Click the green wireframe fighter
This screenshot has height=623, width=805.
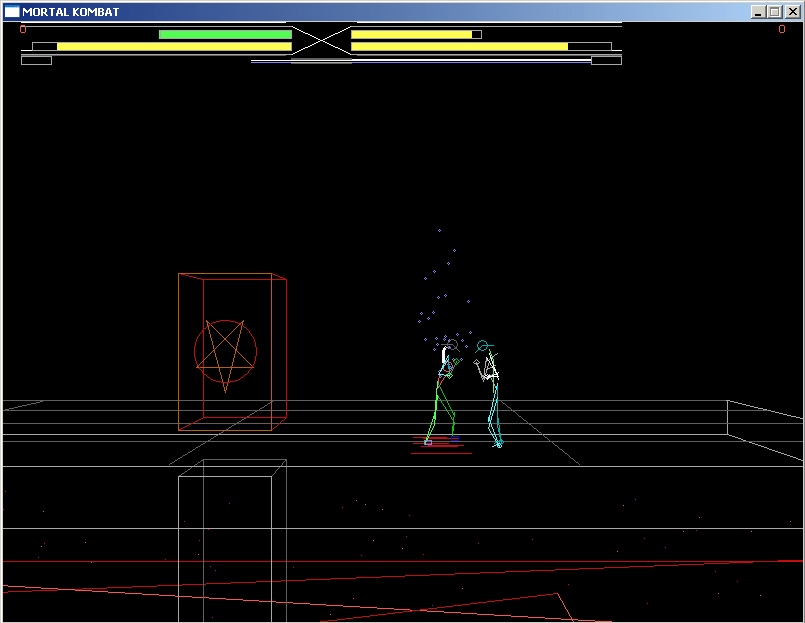pos(442,394)
